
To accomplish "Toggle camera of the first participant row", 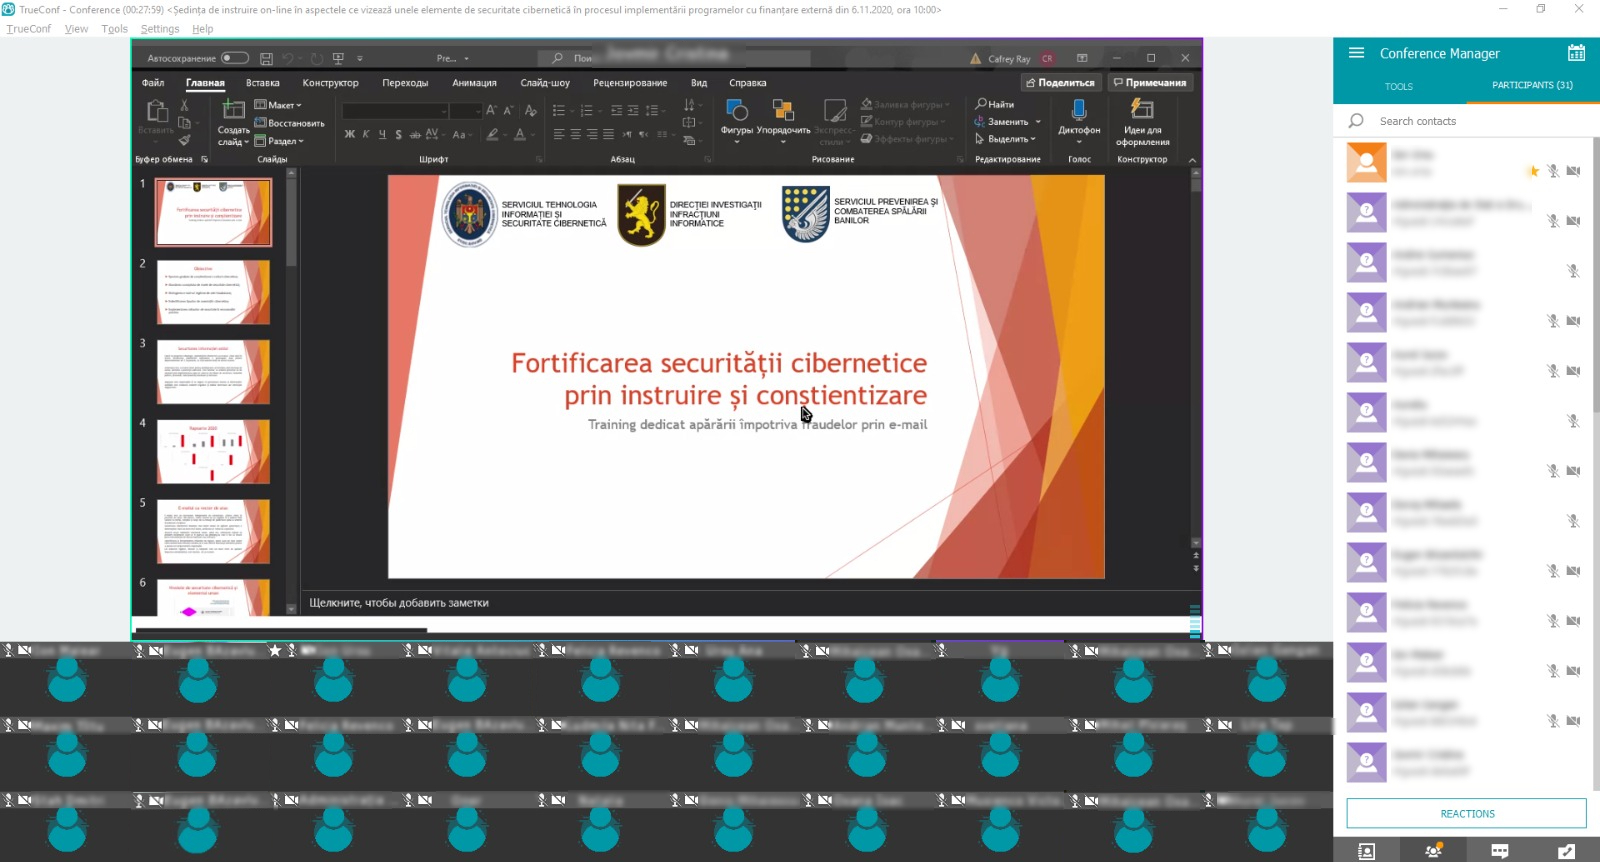I will pyautogui.click(x=1573, y=171).
